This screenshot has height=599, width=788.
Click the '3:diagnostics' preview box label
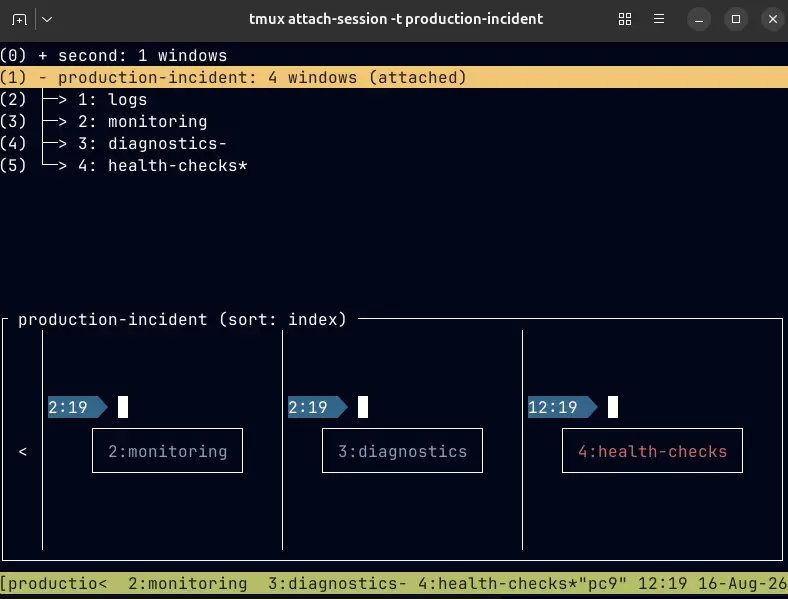403,451
